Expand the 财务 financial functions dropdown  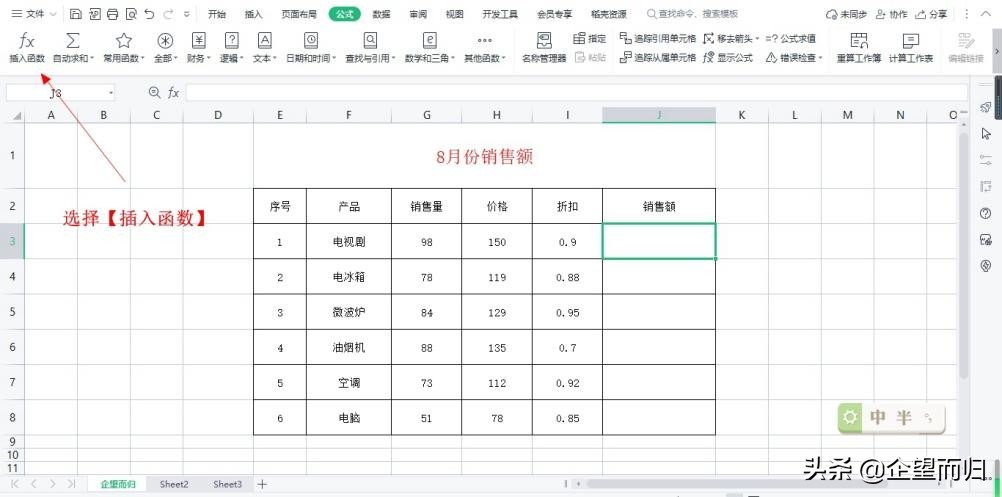pyautogui.click(x=198, y=47)
